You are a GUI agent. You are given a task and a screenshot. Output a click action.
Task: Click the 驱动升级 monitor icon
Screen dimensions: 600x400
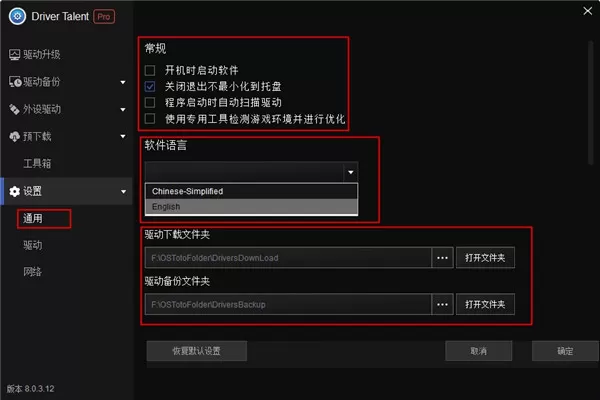click(15, 55)
